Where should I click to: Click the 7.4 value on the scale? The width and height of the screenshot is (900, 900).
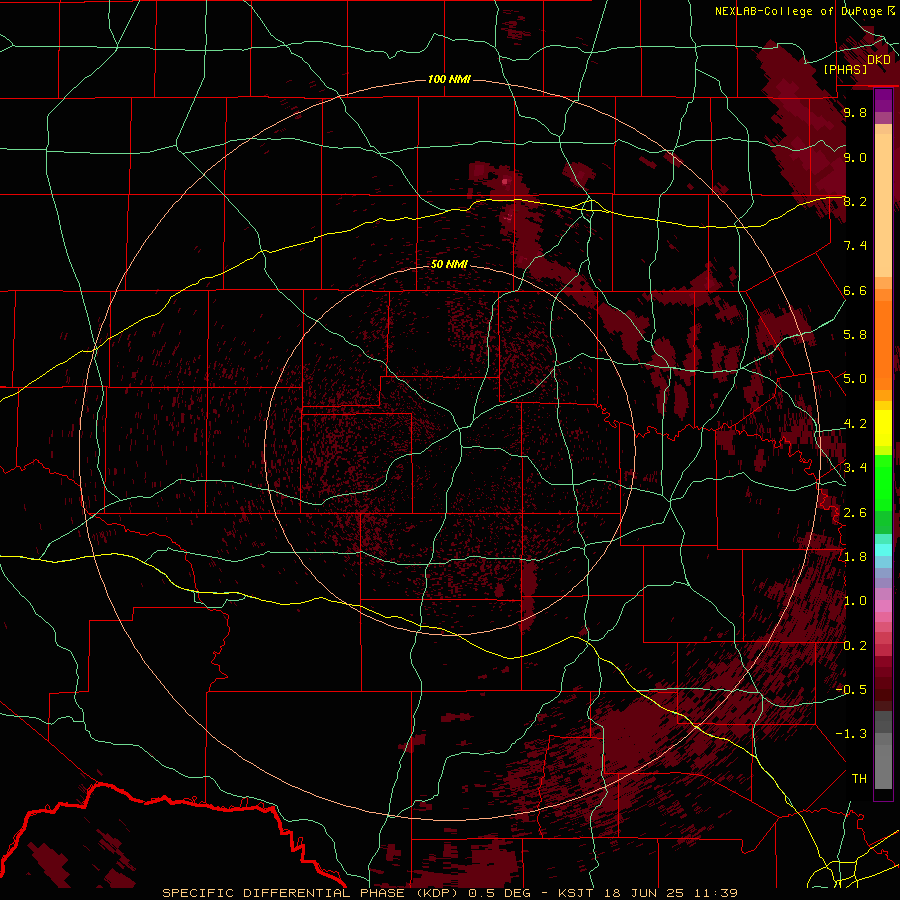click(855, 246)
